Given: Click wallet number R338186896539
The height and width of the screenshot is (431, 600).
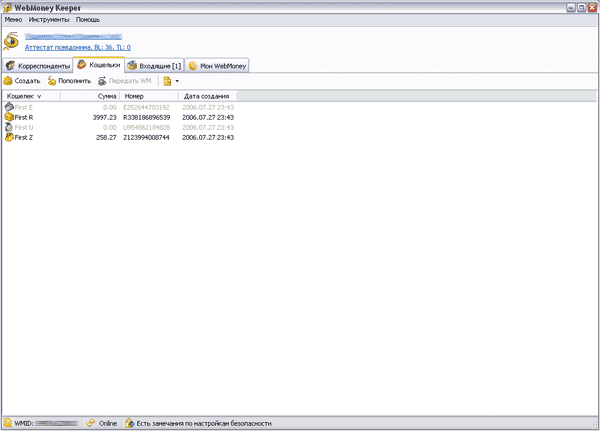Looking at the screenshot, I should tap(147, 118).
